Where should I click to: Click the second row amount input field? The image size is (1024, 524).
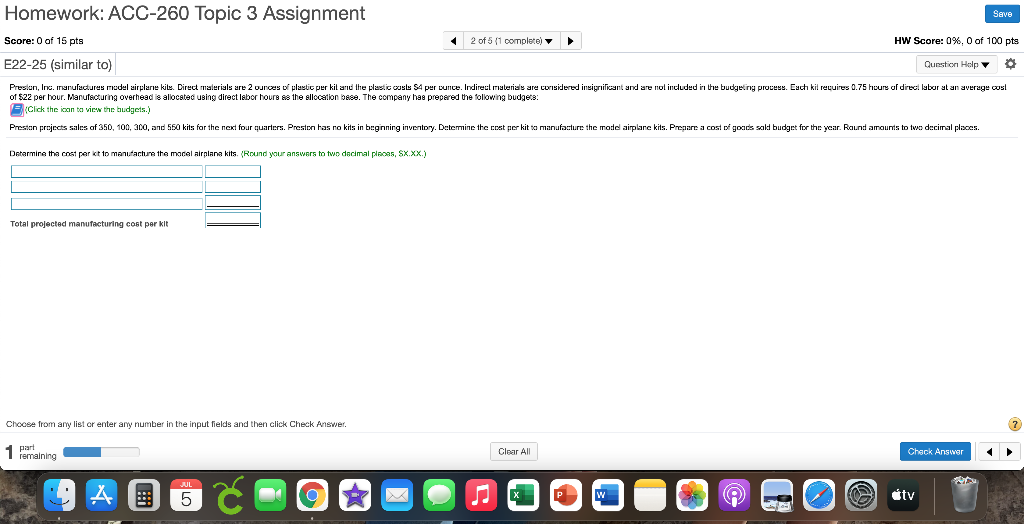point(232,187)
